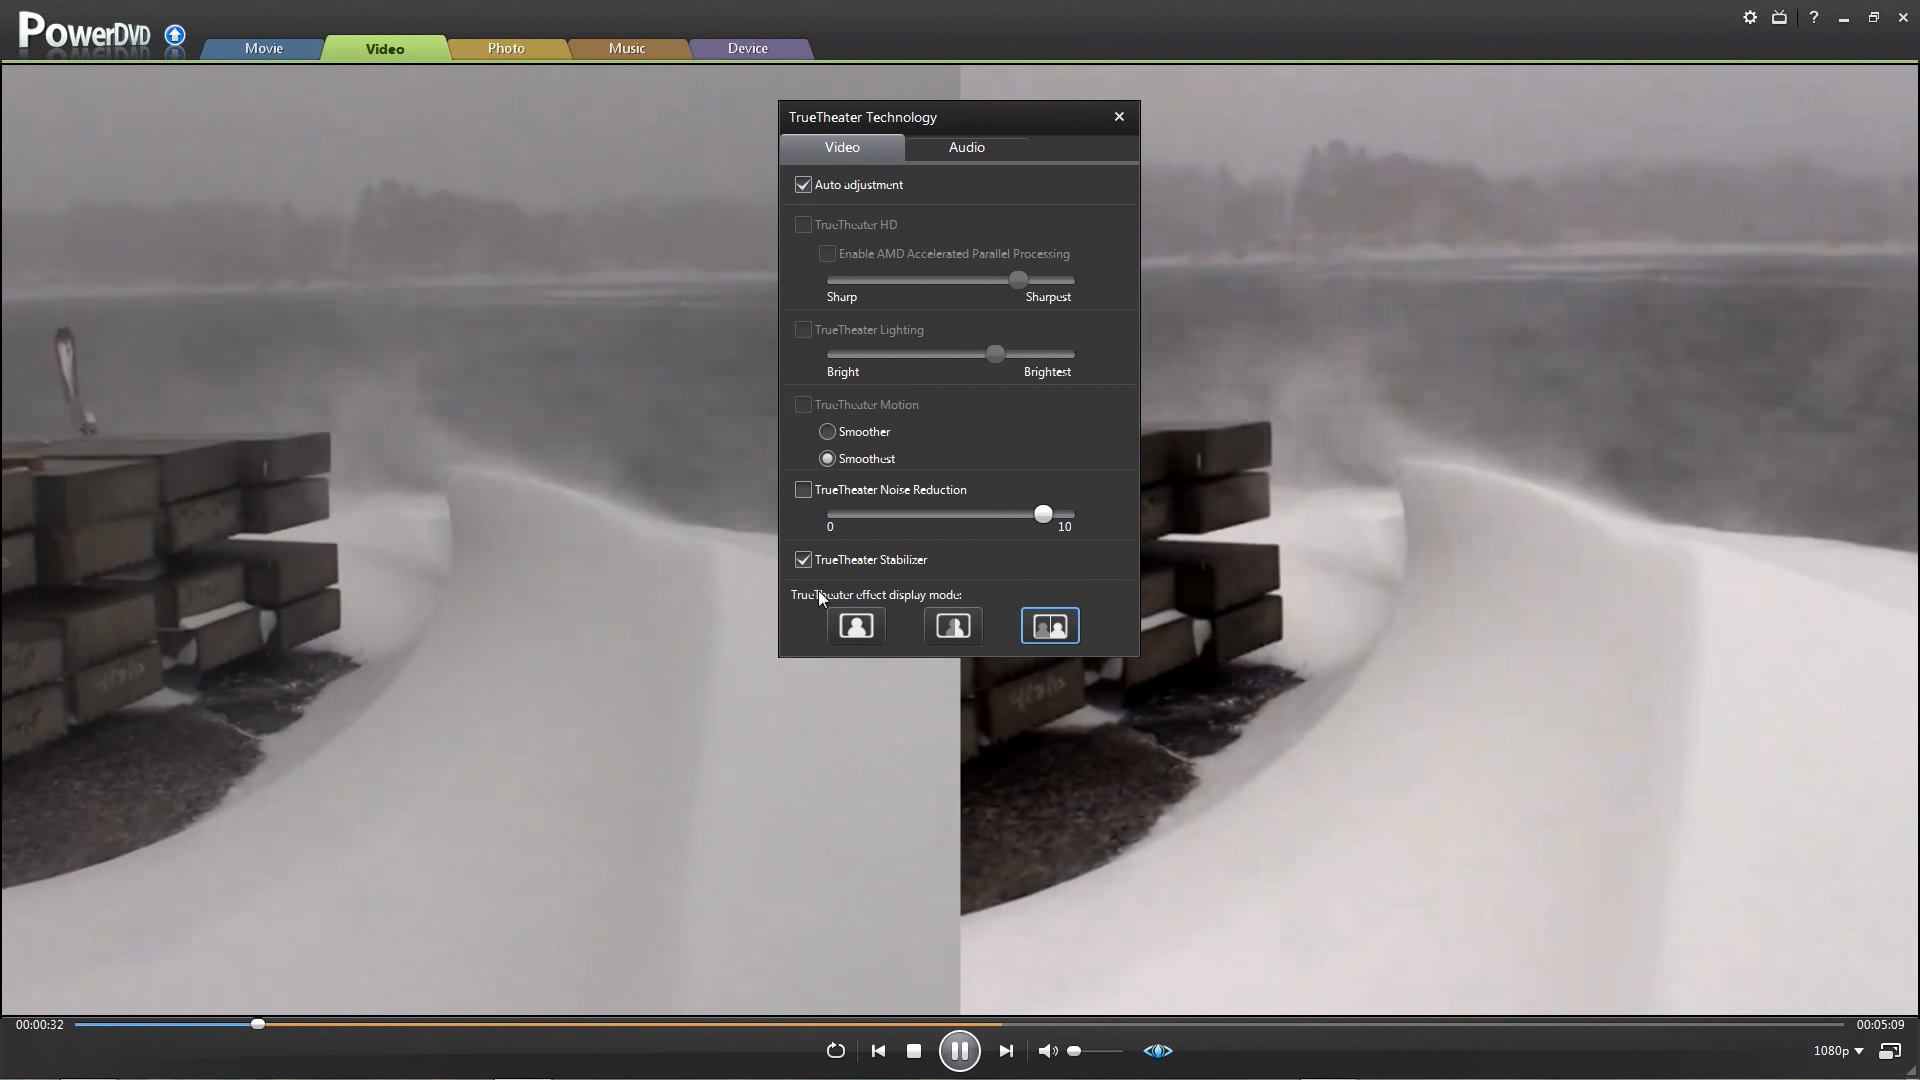The image size is (1920, 1080).
Task: Pause the video
Action: point(960,1051)
